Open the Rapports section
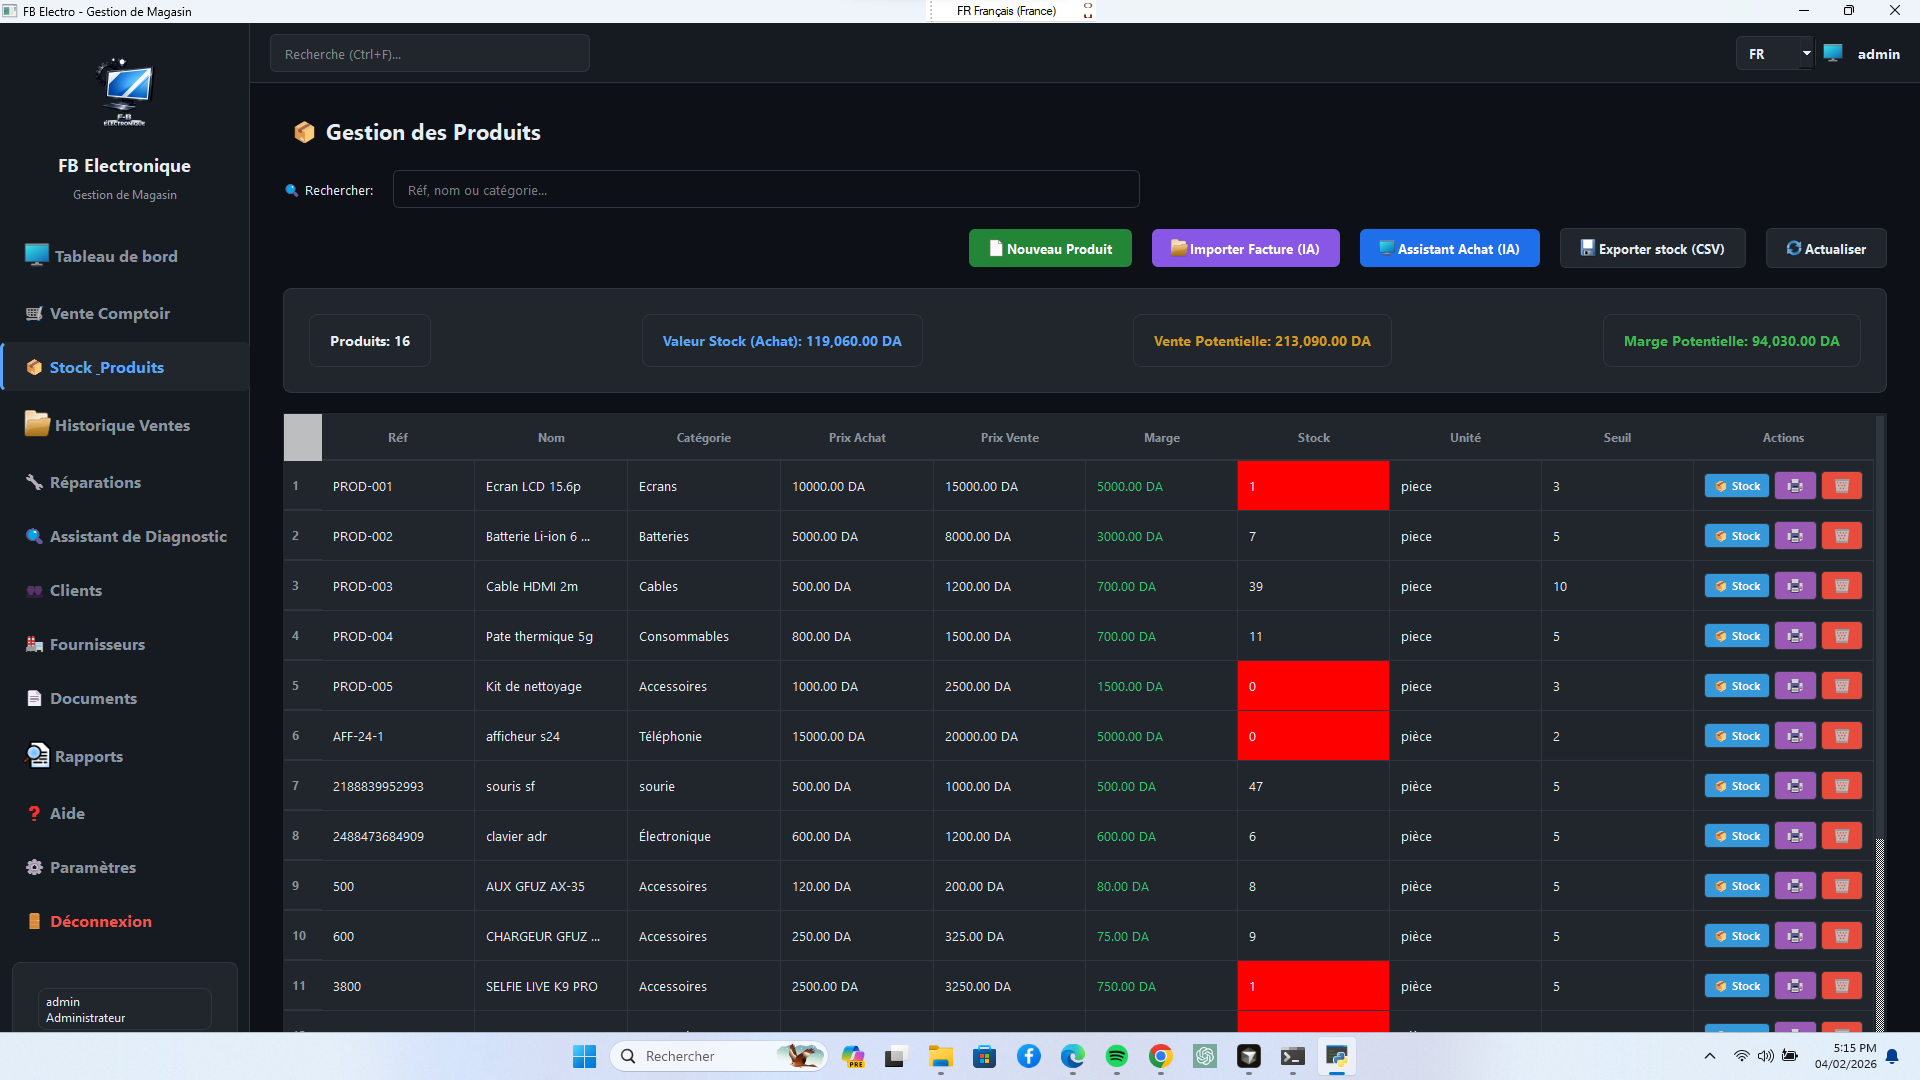The image size is (1920, 1080). tap(87, 756)
